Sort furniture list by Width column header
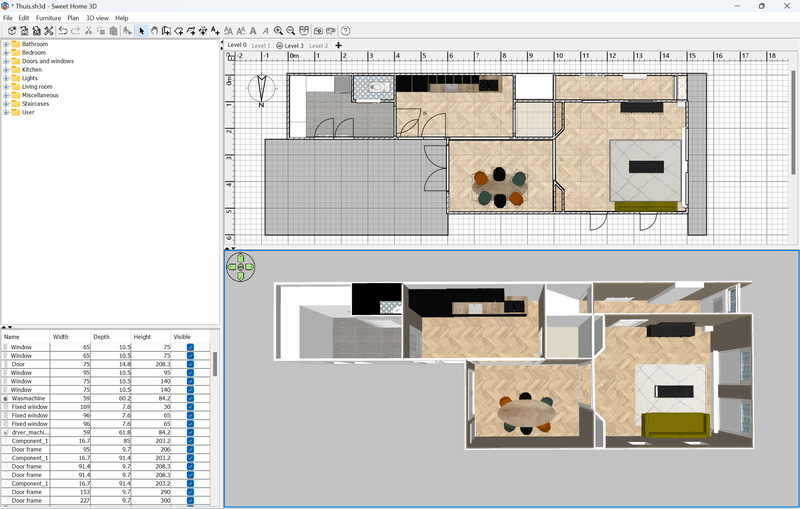 pyautogui.click(x=61, y=337)
